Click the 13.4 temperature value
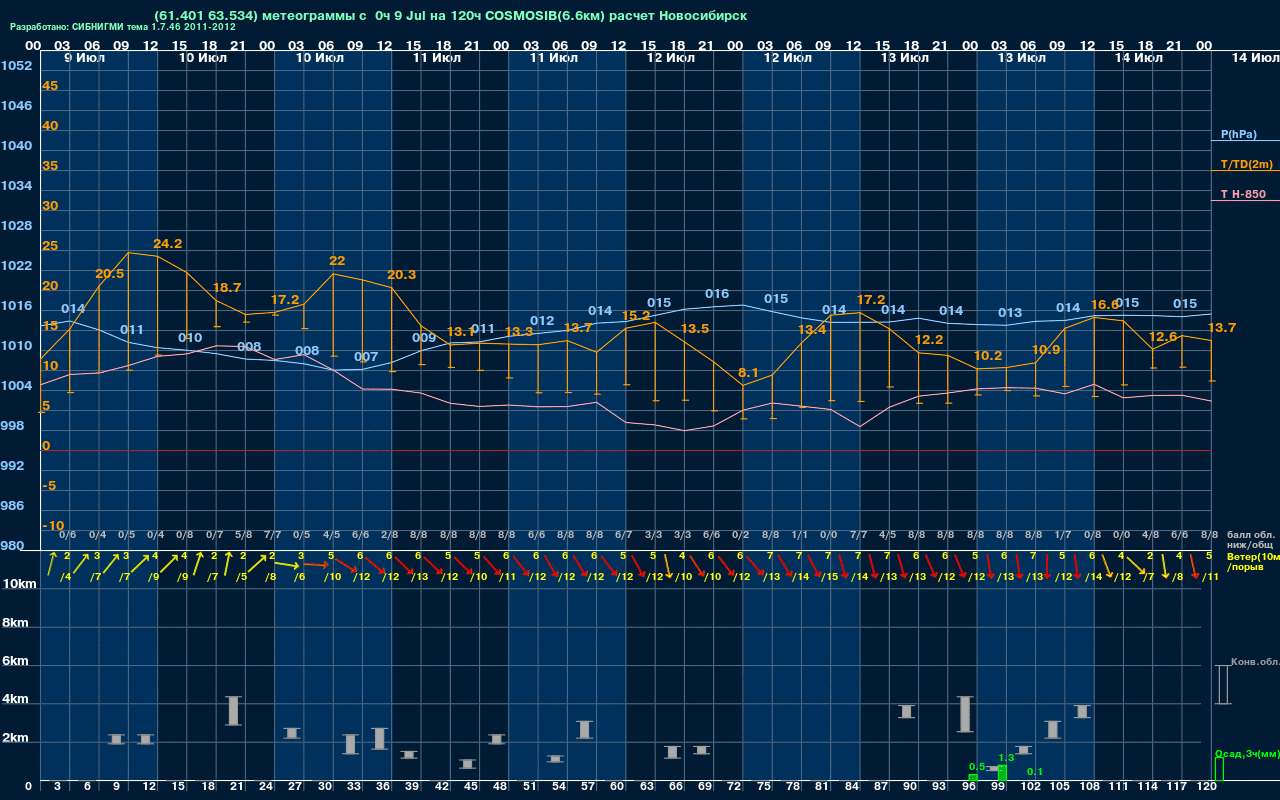1280x800 pixels. 812,330
